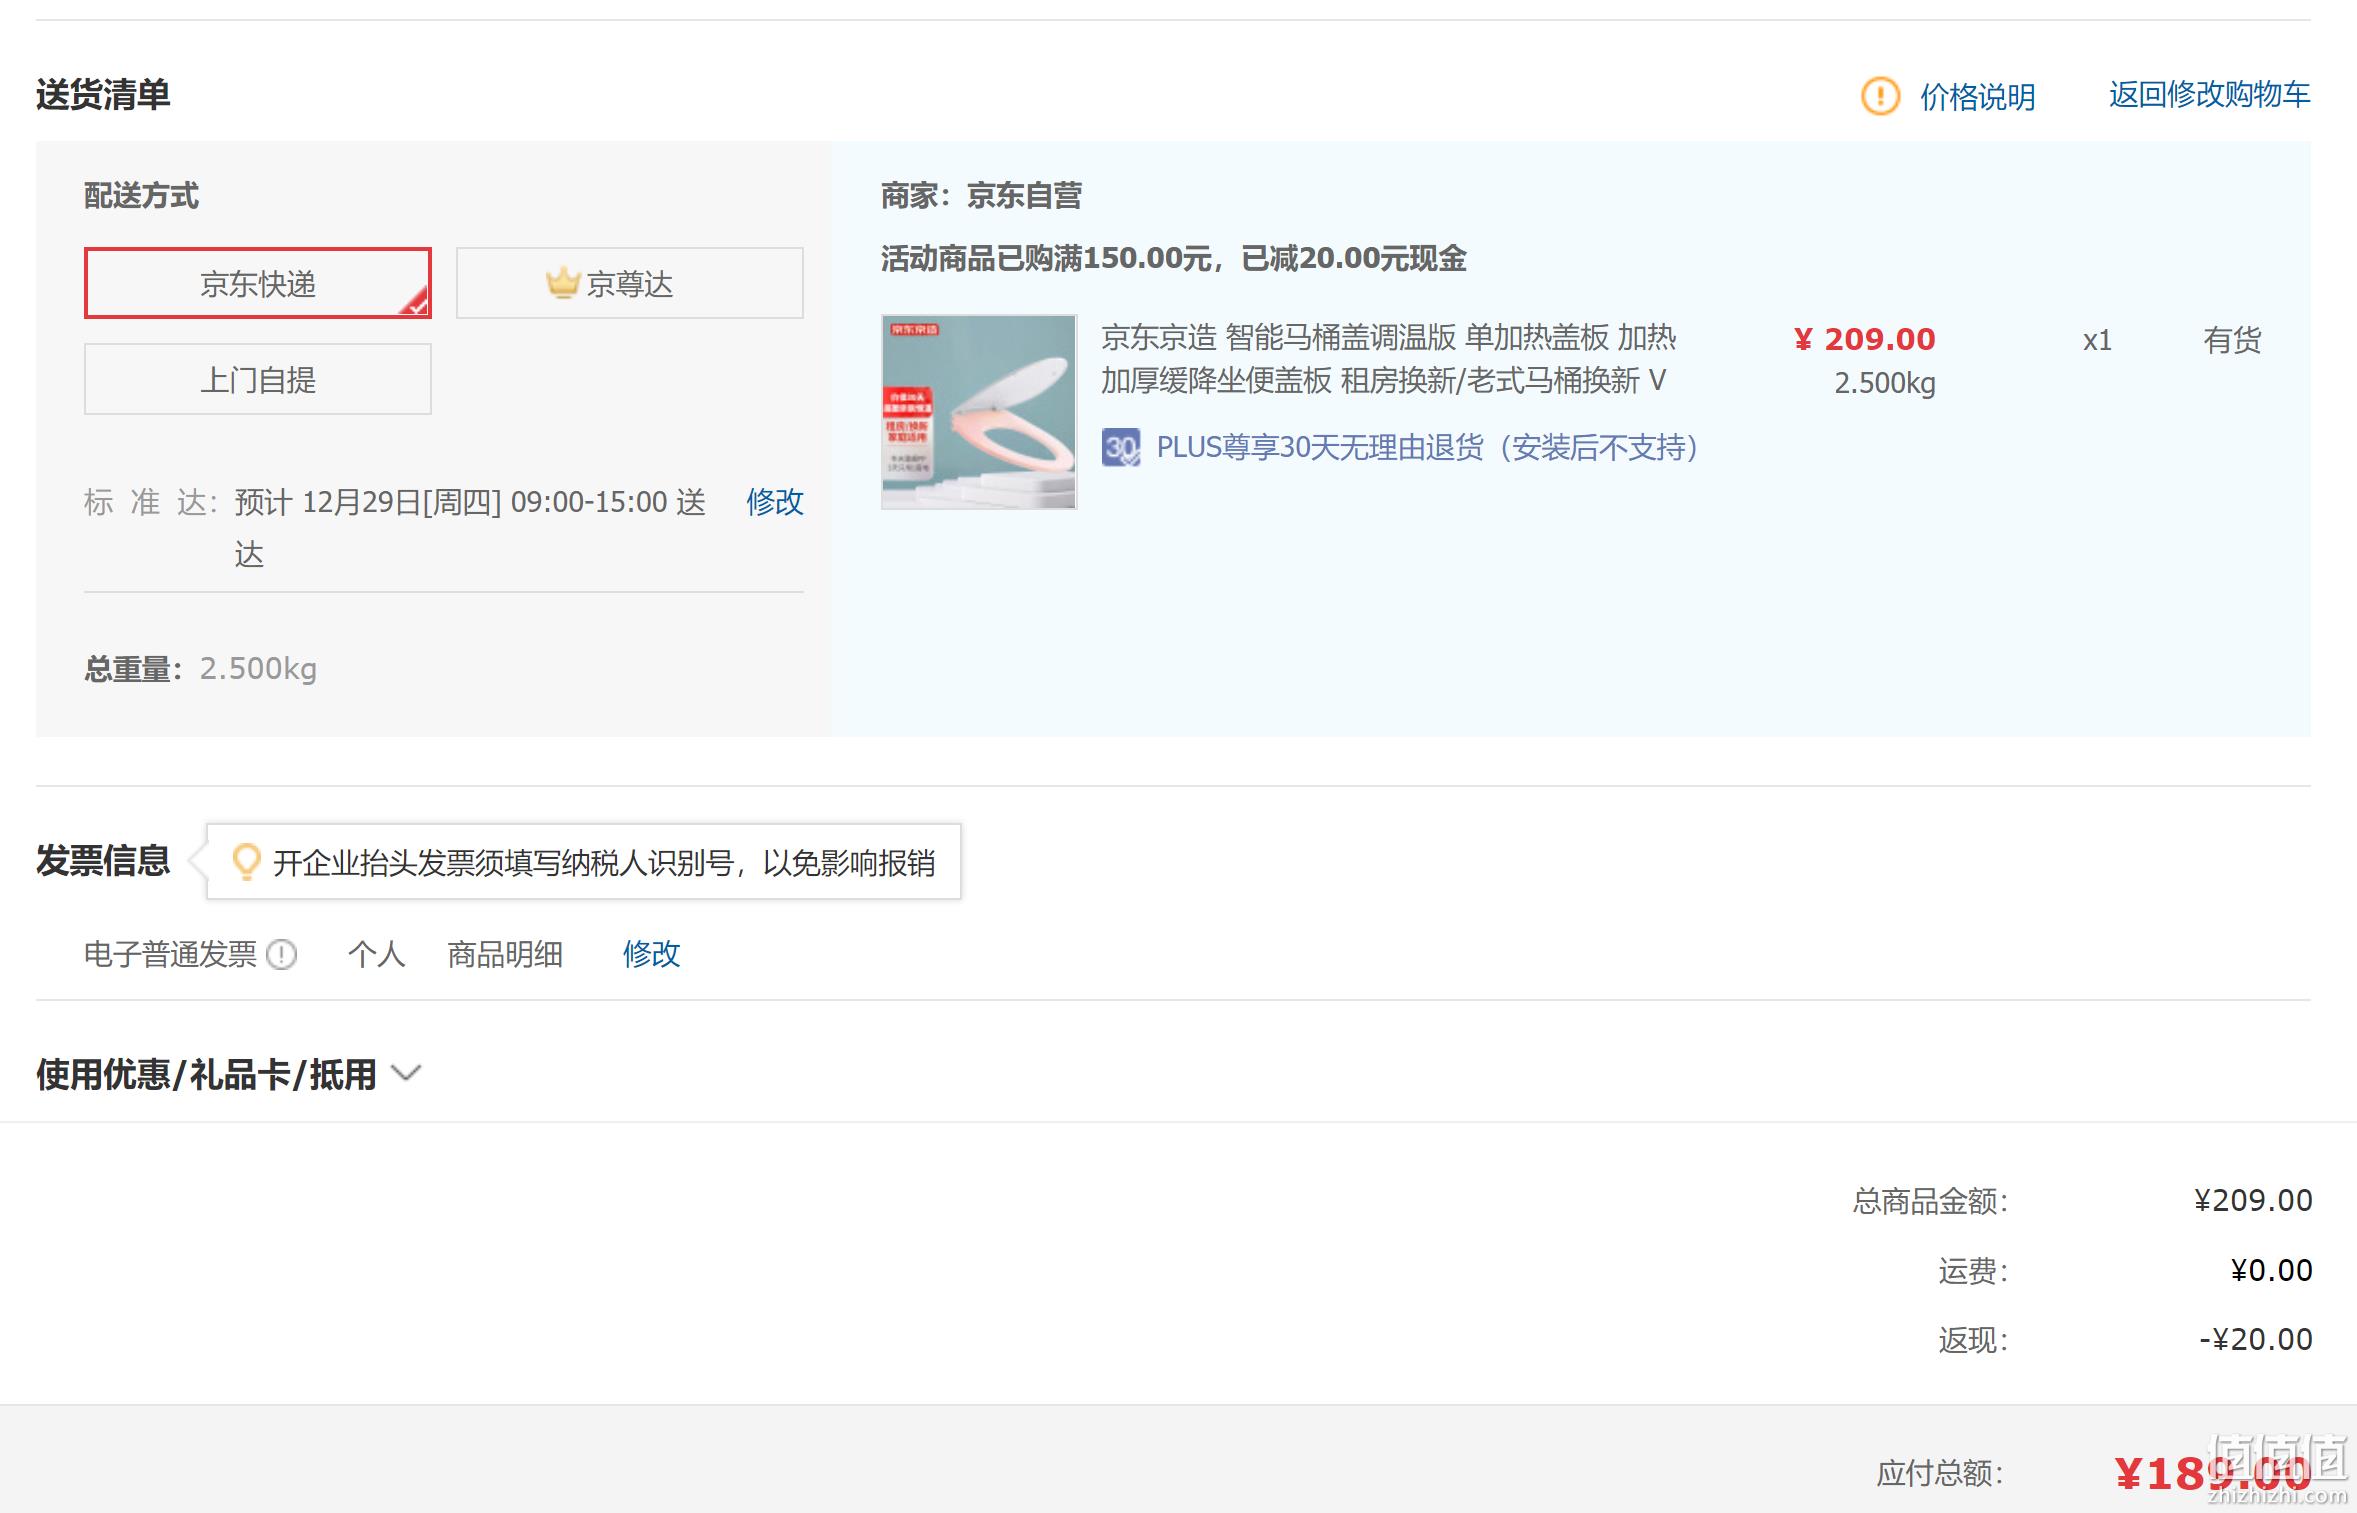Viewport: 2357px width, 1513px height.
Task: Click the x1 quantity text
Action: (2097, 341)
